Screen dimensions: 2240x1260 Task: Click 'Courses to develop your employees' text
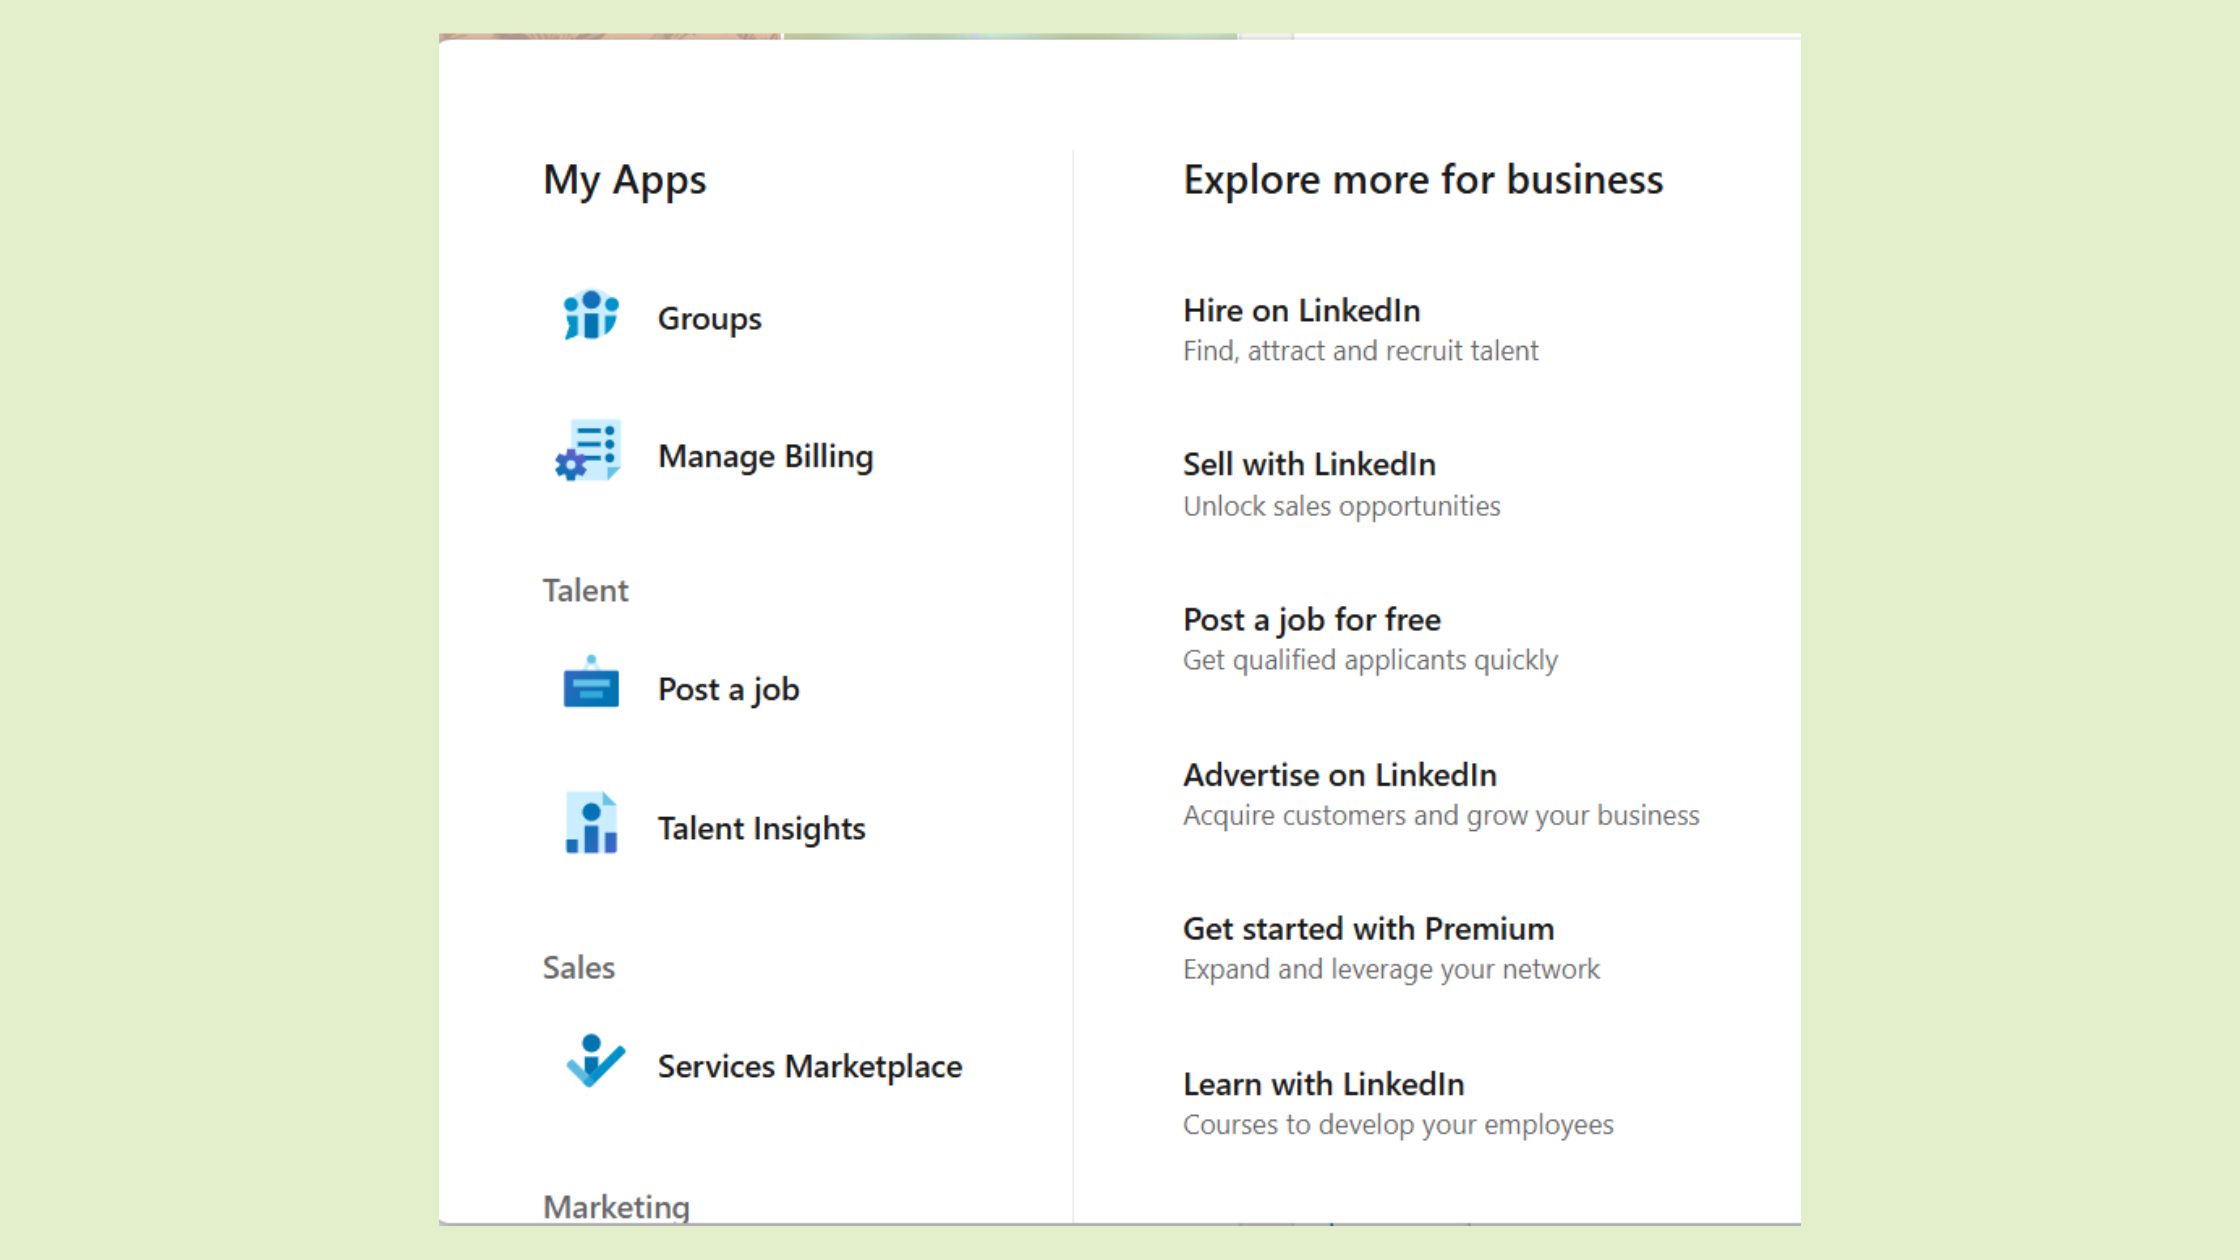[1398, 1124]
